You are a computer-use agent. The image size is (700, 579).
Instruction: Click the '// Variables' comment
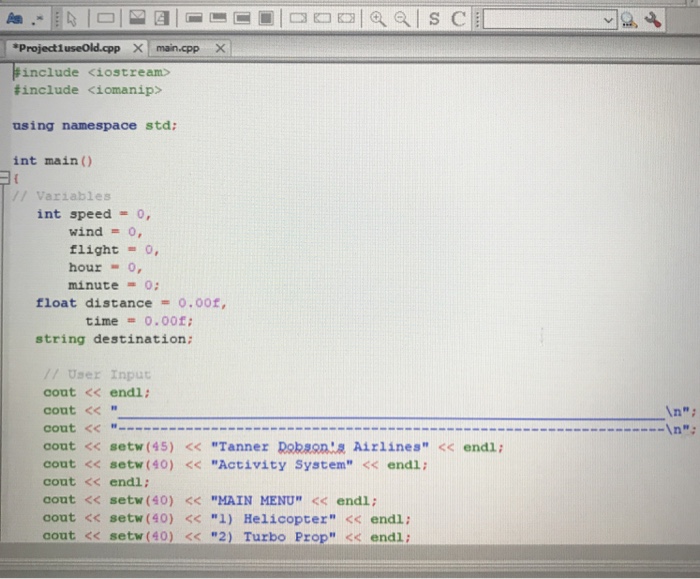coord(61,196)
